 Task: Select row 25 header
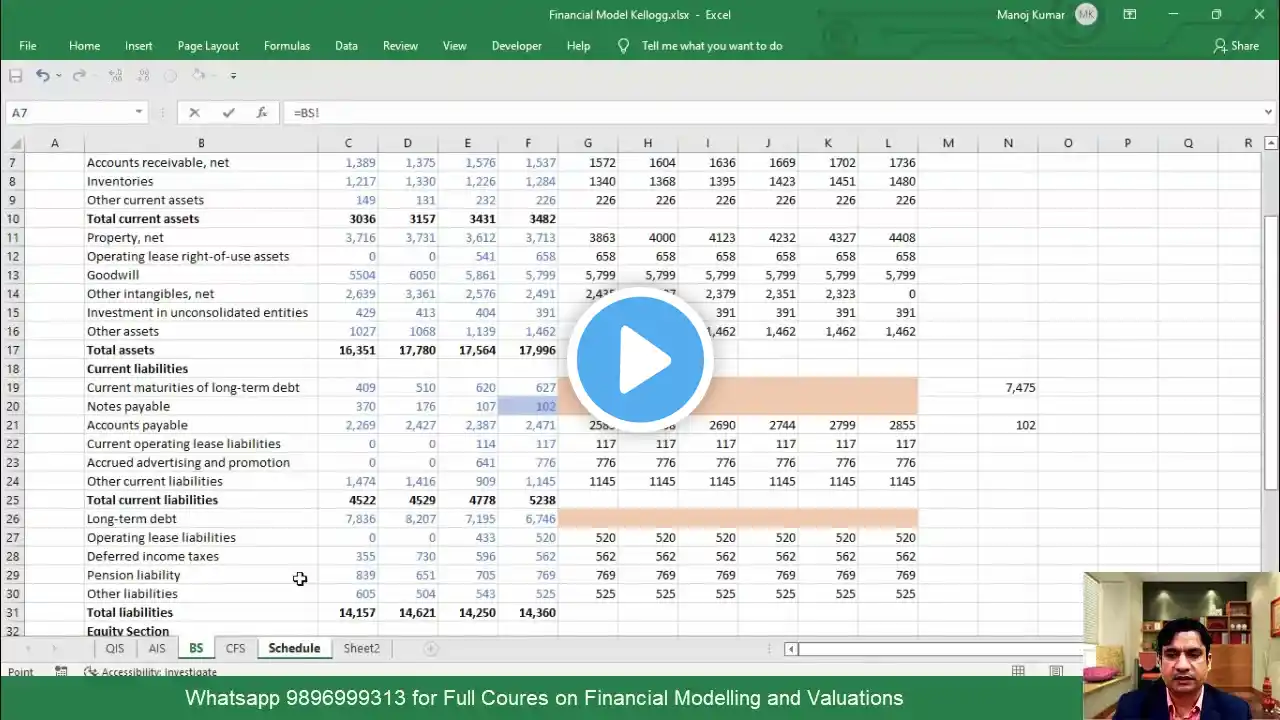[12, 500]
